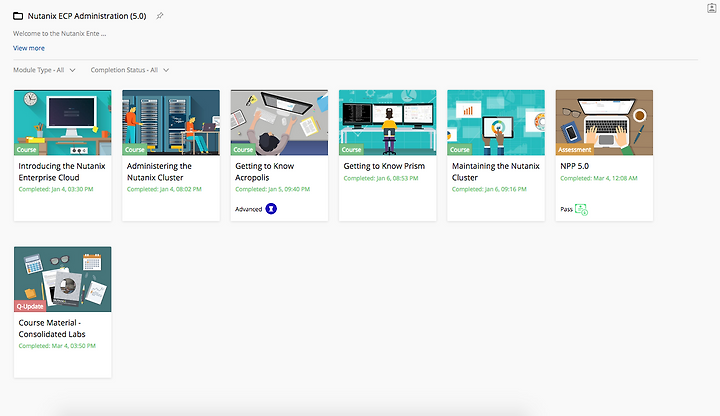Open Administering the Nutanix Cluster thumbnail
Image resolution: width=720 pixels, height=416 pixels.
(171, 123)
